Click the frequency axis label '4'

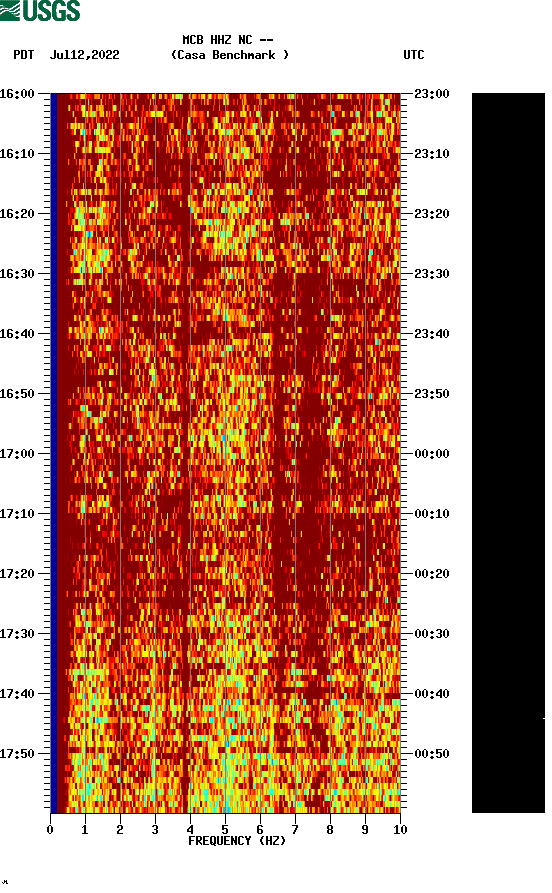point(190,830)
